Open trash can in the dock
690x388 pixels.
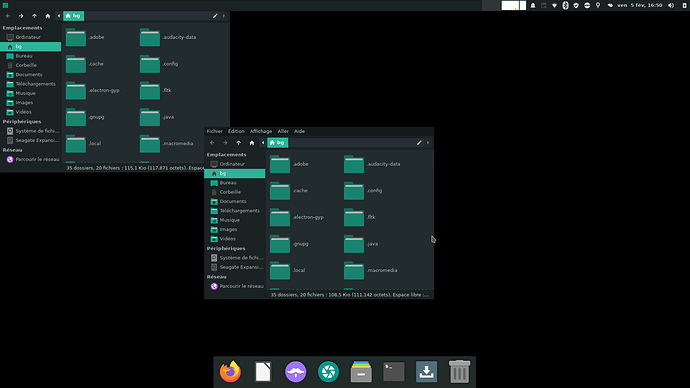point(459,372)
